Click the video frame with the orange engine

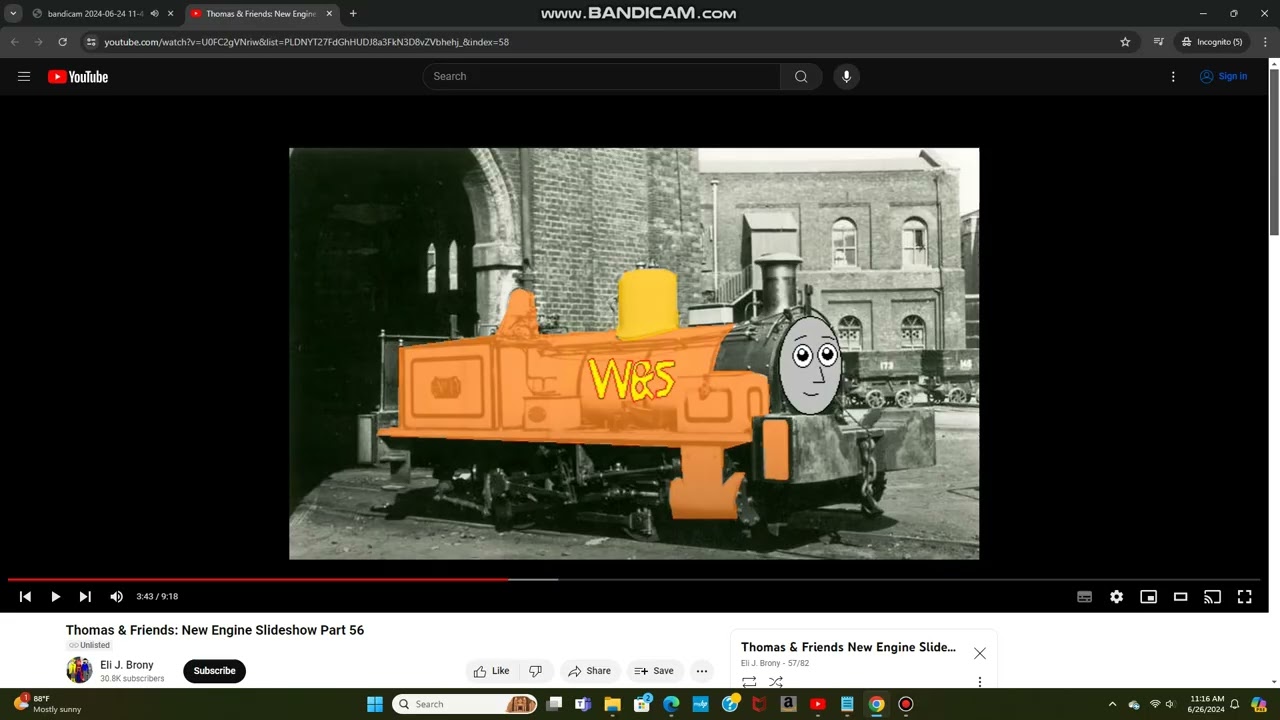pyautogui.click(x=634, y=354)
